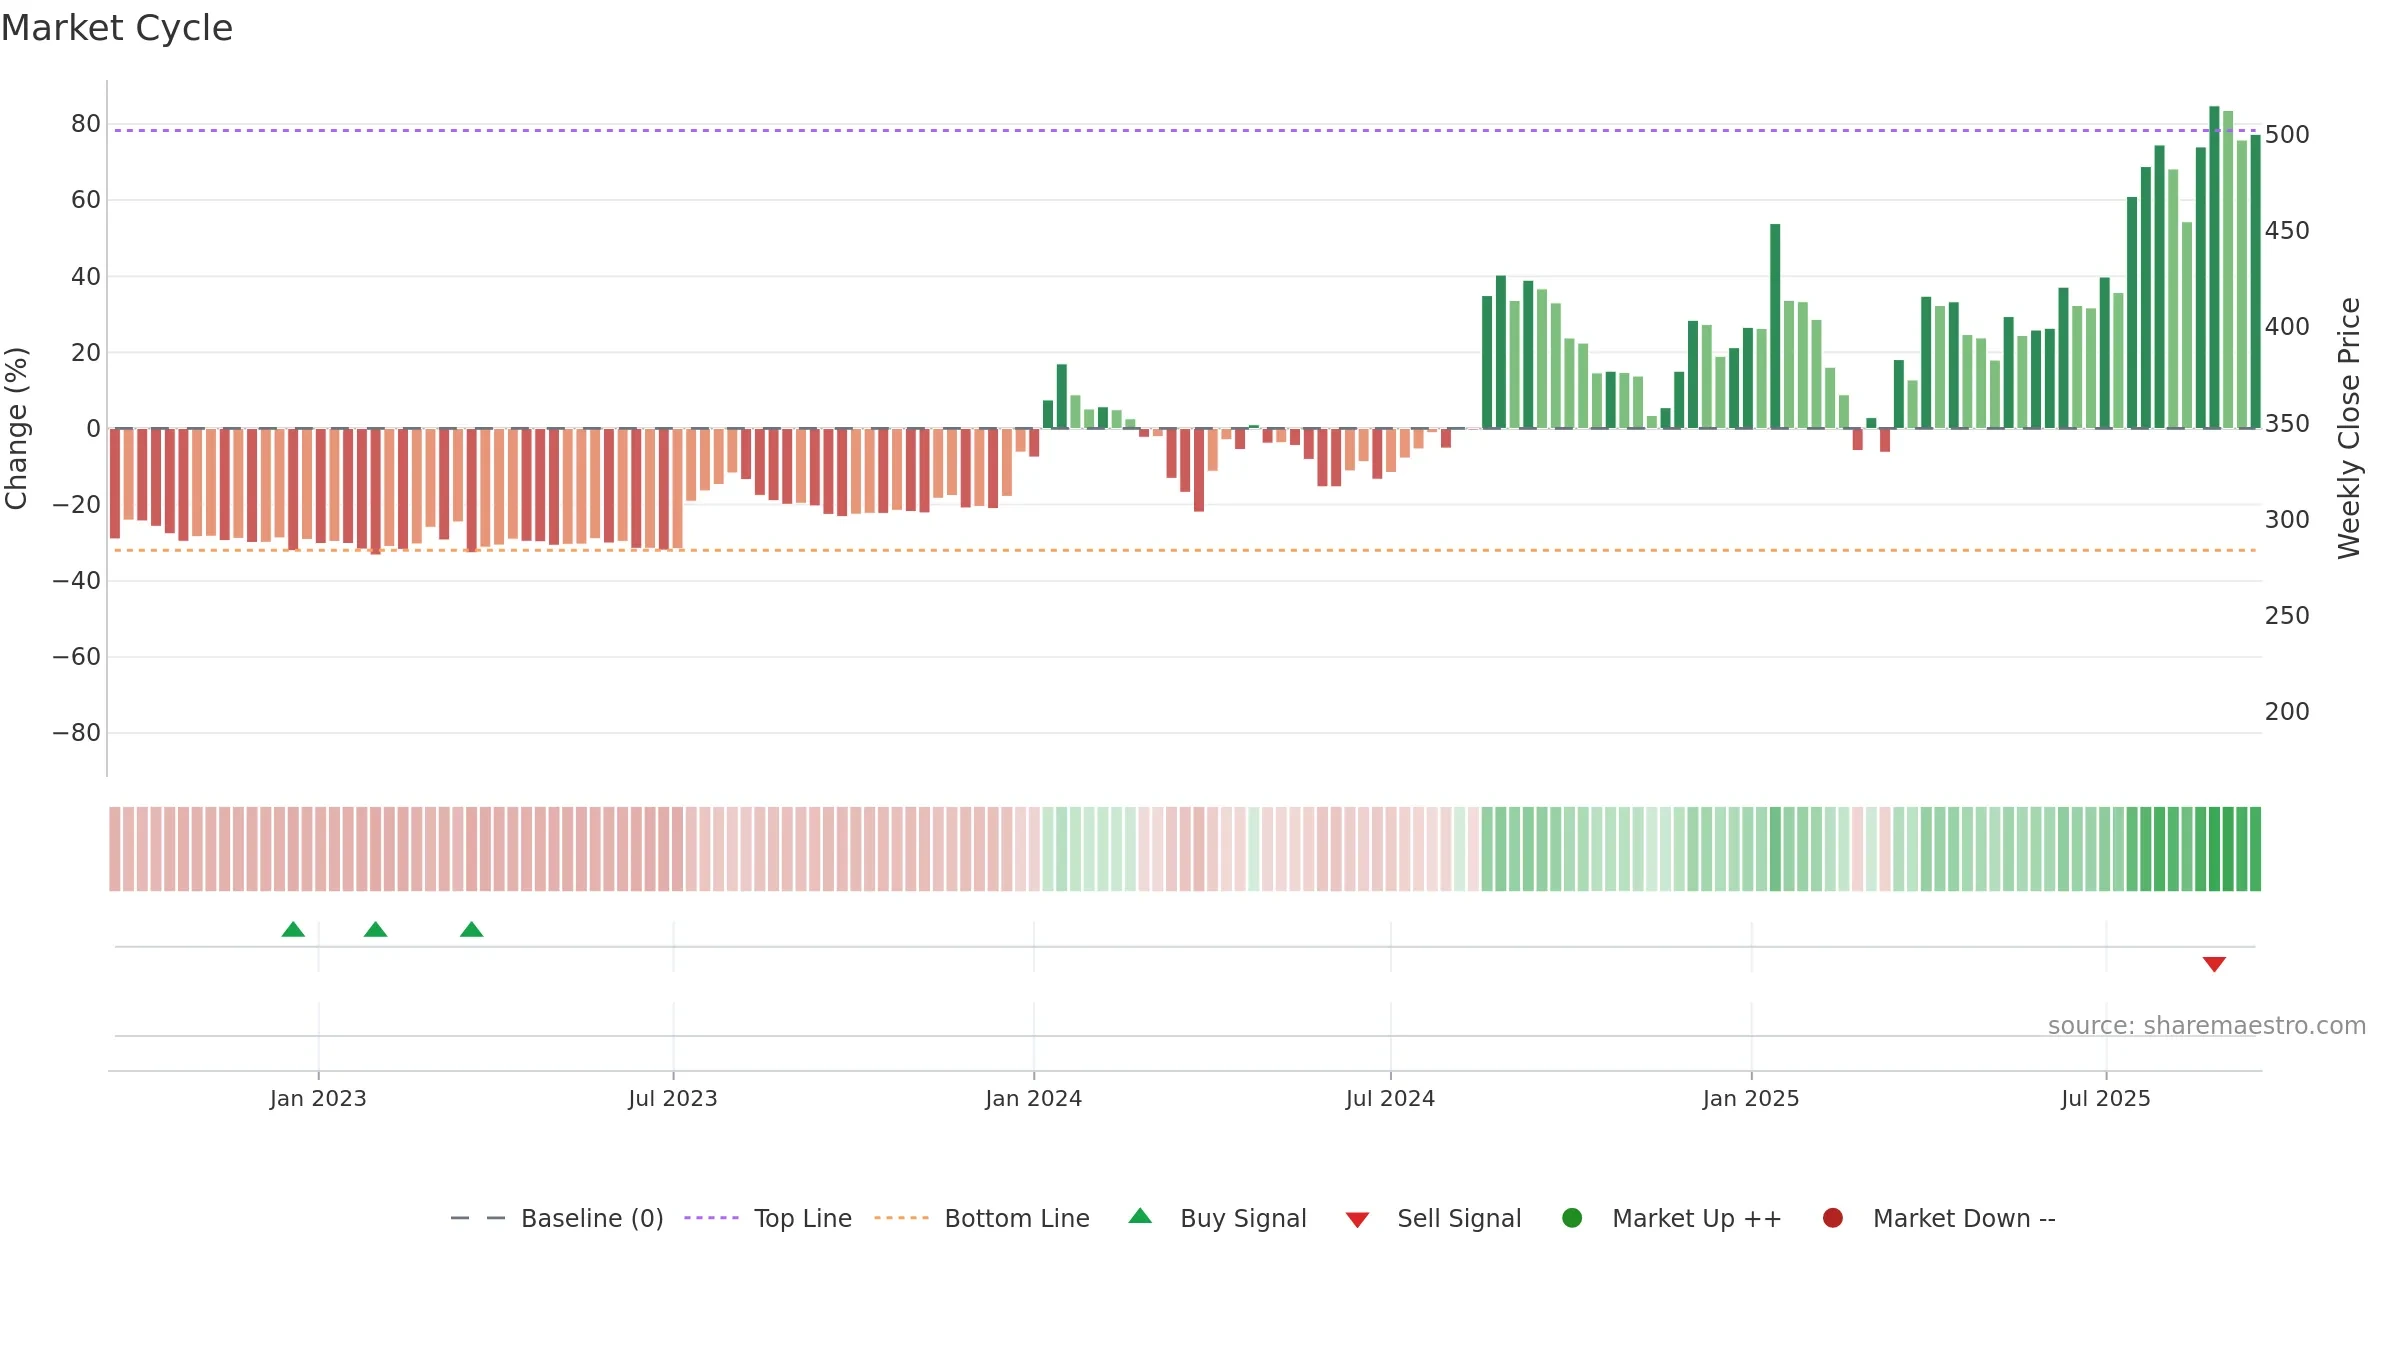
Task: Toggle the Bottom Line legend entry
Action: pyautogui.click(x=982, y=1218)
